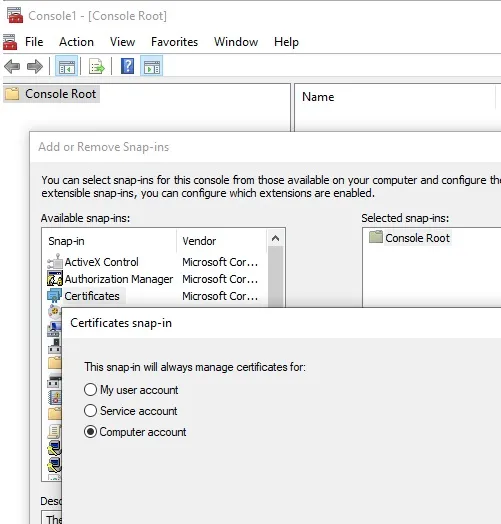
Task: Click the scroll-up arrow in Available snap-ins
Action: point(275,239)
